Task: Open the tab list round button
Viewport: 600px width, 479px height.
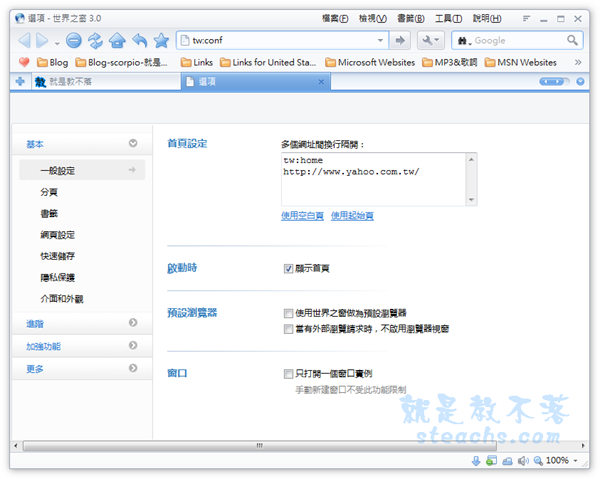Action: click(x=580, y=81)
